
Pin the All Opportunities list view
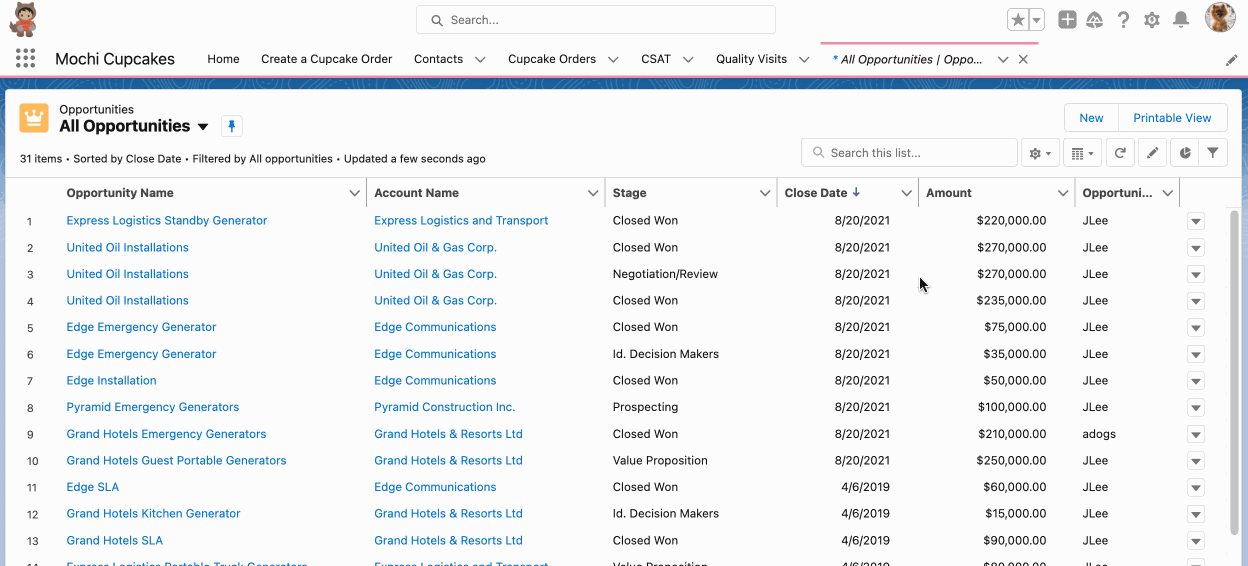tap(232, 126)
